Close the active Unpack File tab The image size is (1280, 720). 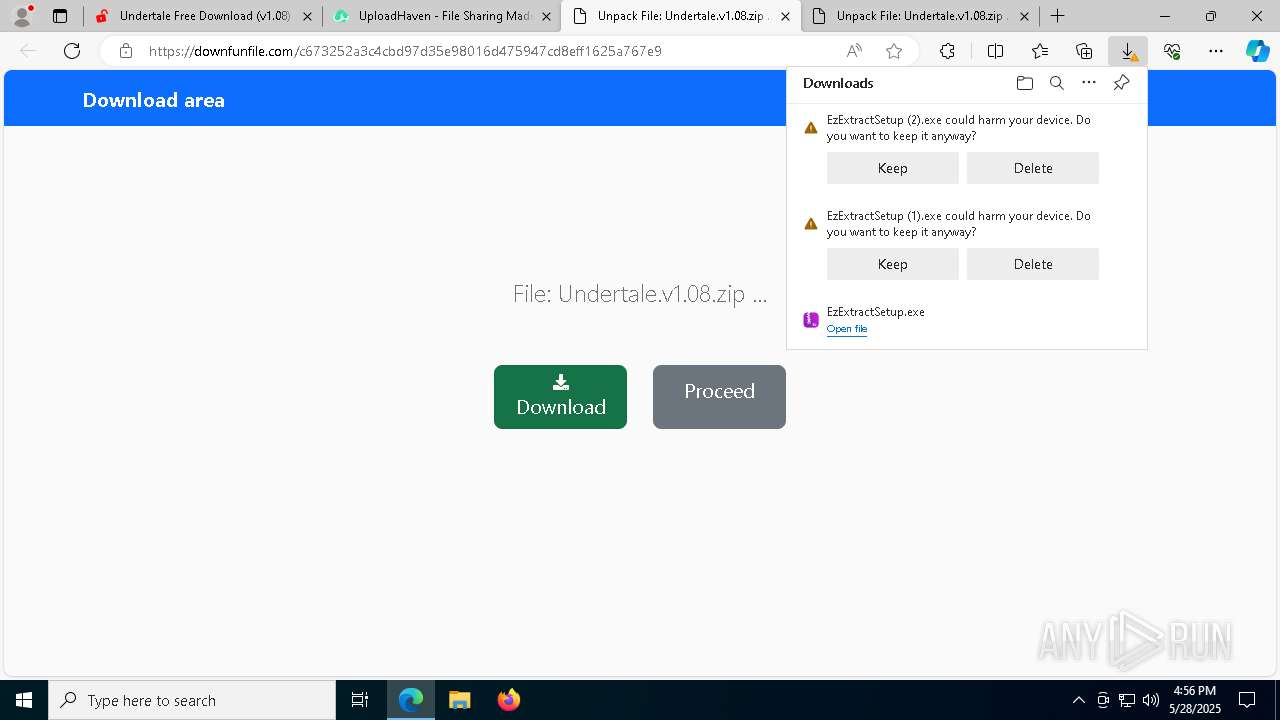click(x=785, y=16)
